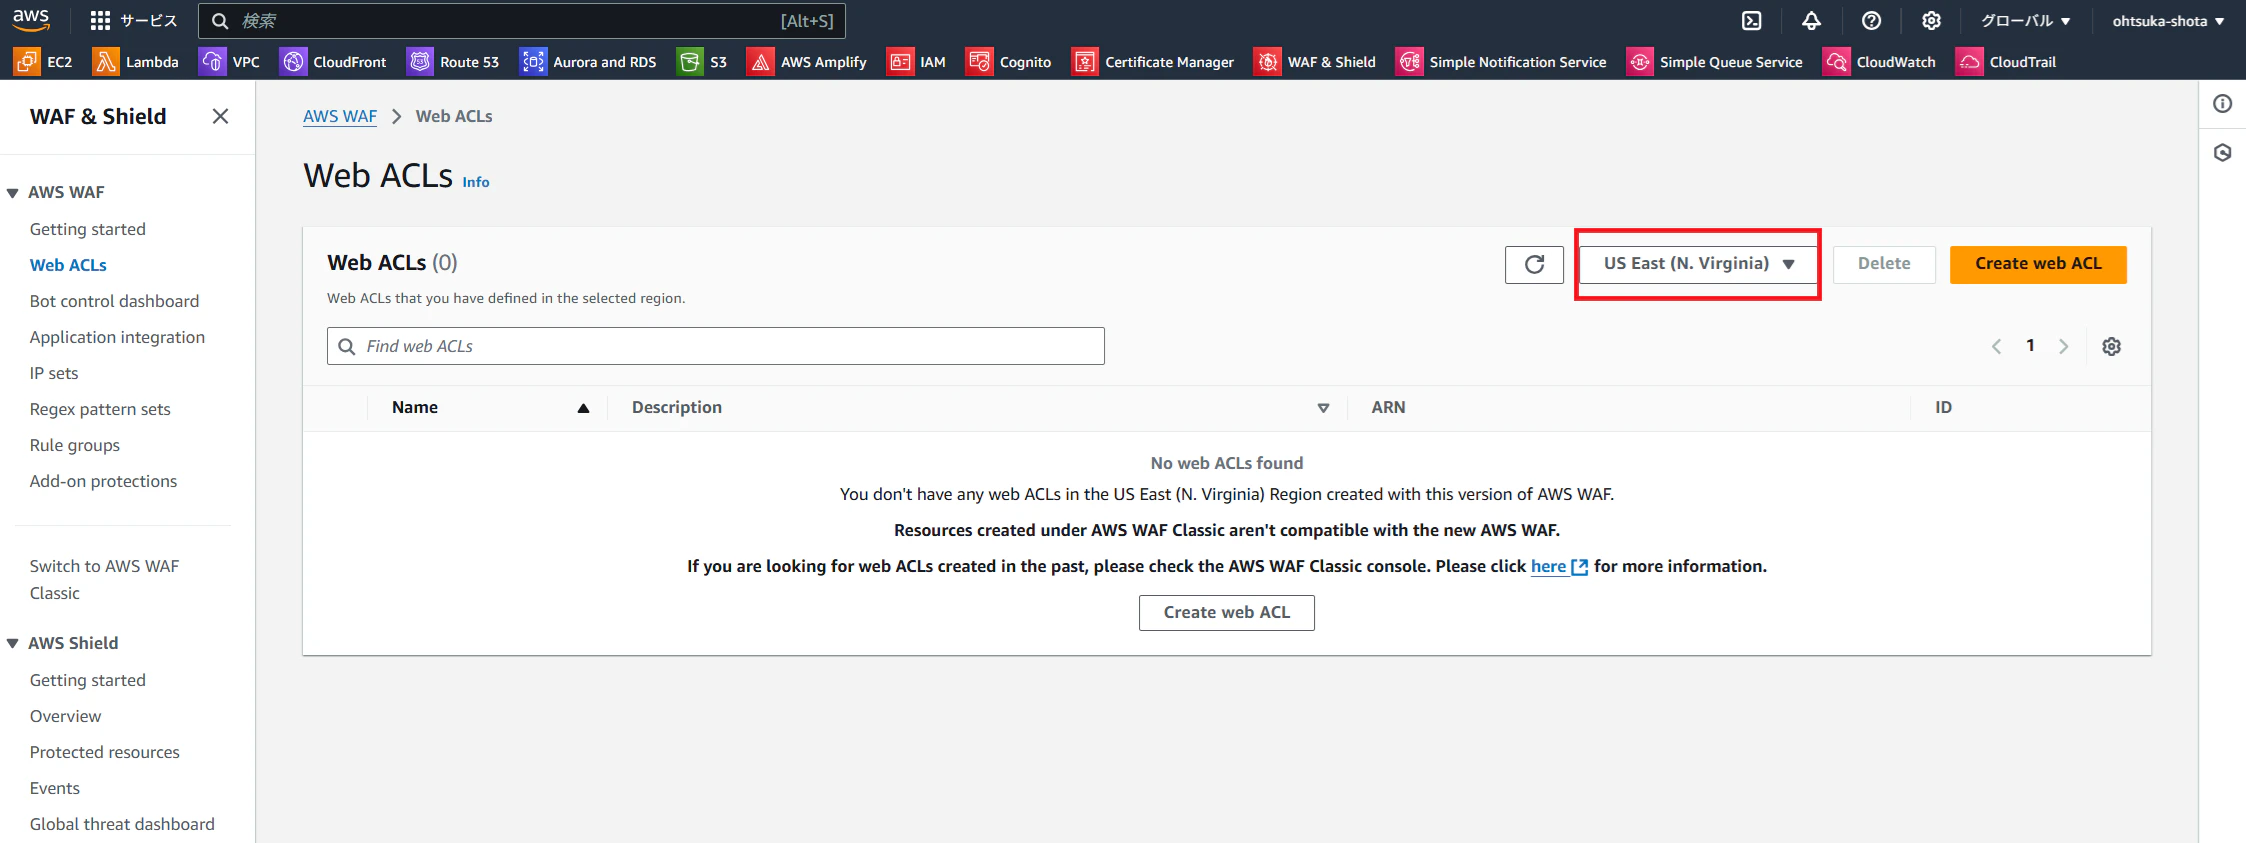Open the info panel icon on right edge

pos(2222,104)
